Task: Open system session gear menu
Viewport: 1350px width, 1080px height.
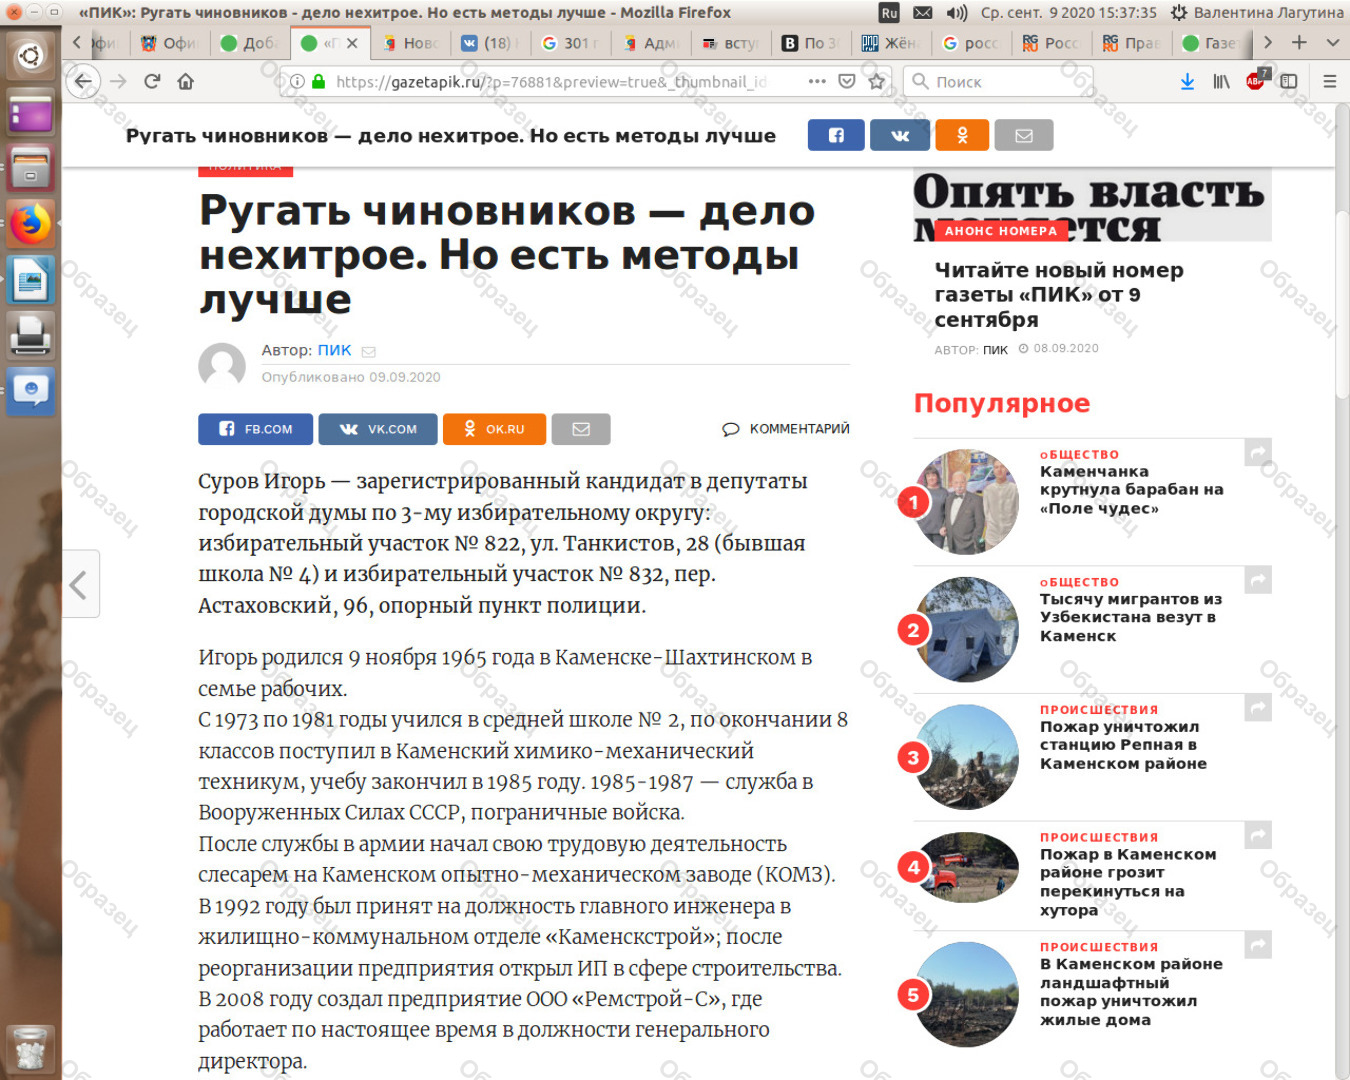Action: click(x=1178, y=12)
